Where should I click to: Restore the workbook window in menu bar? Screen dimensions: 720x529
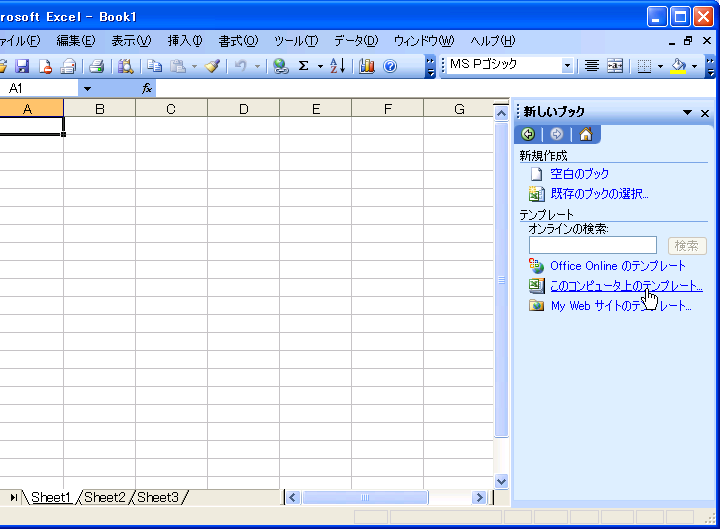tap(688, 41)
